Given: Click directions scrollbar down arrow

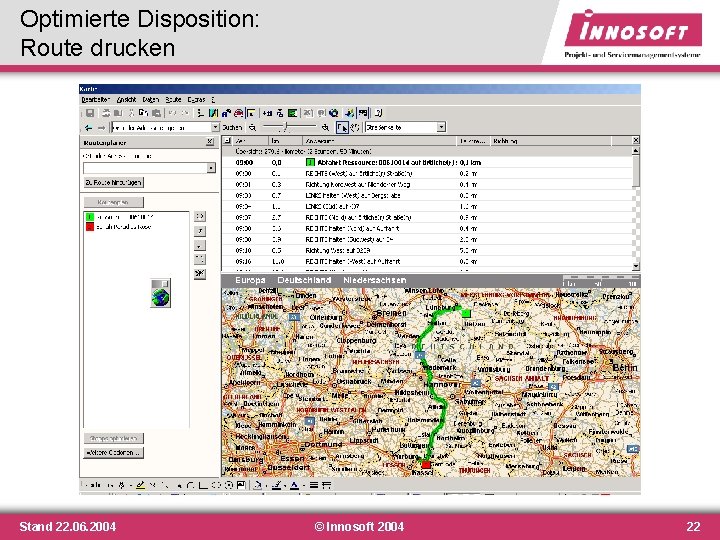Looking at the screenshot, I should point(636,266).
